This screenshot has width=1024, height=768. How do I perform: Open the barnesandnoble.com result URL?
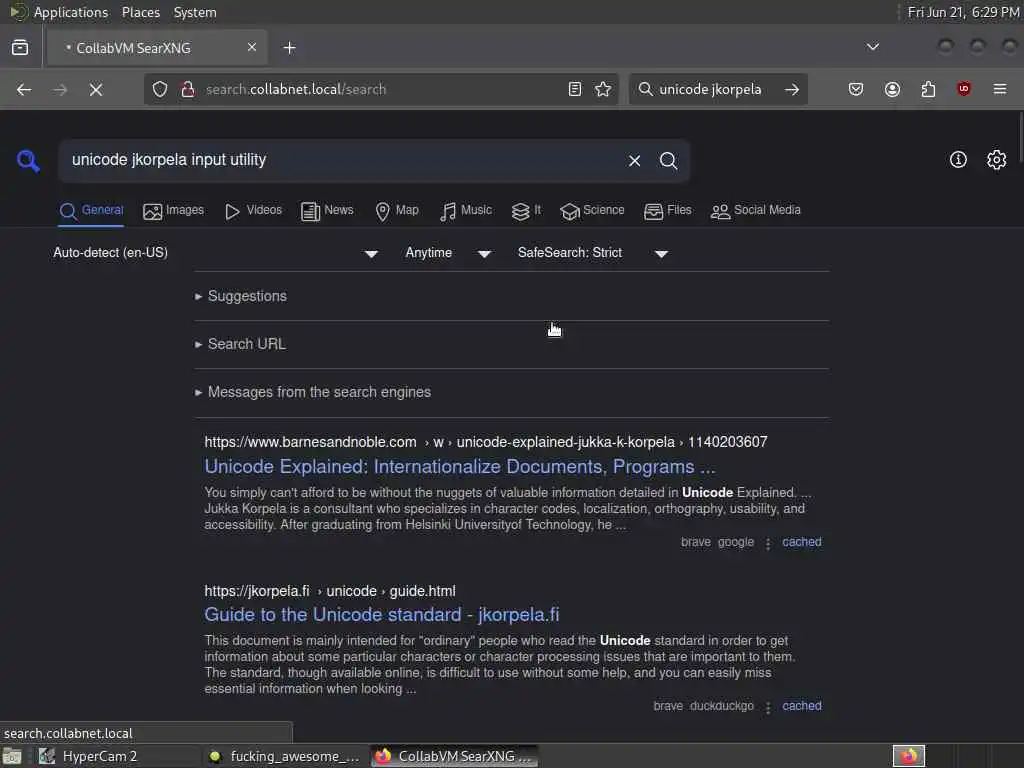[x=486, y=442]
